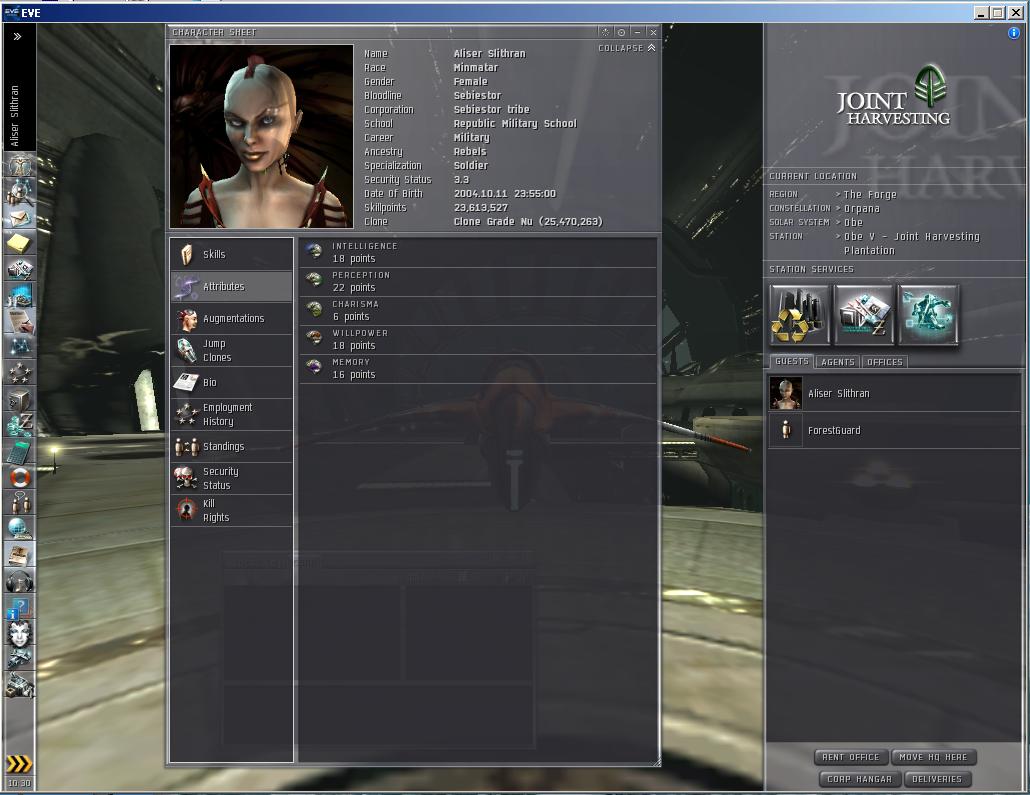1030x795 pixels.
Task: Open the Assets cube icon
Action: [20, 399]
